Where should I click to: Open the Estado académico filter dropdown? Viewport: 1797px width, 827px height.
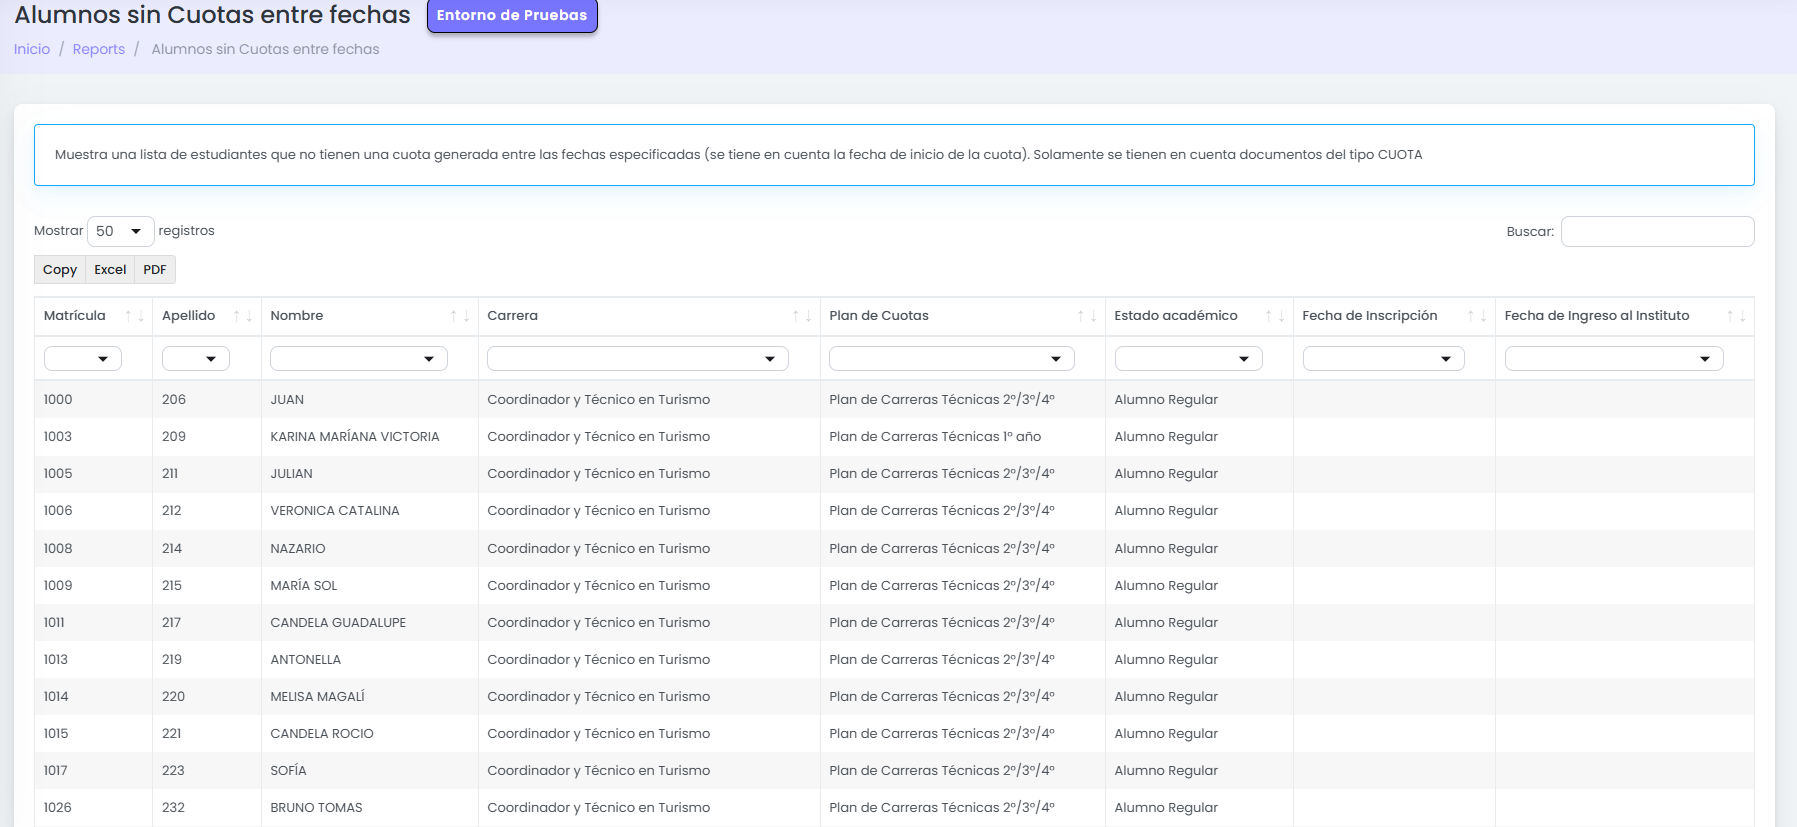click(x=1189, y=359)
